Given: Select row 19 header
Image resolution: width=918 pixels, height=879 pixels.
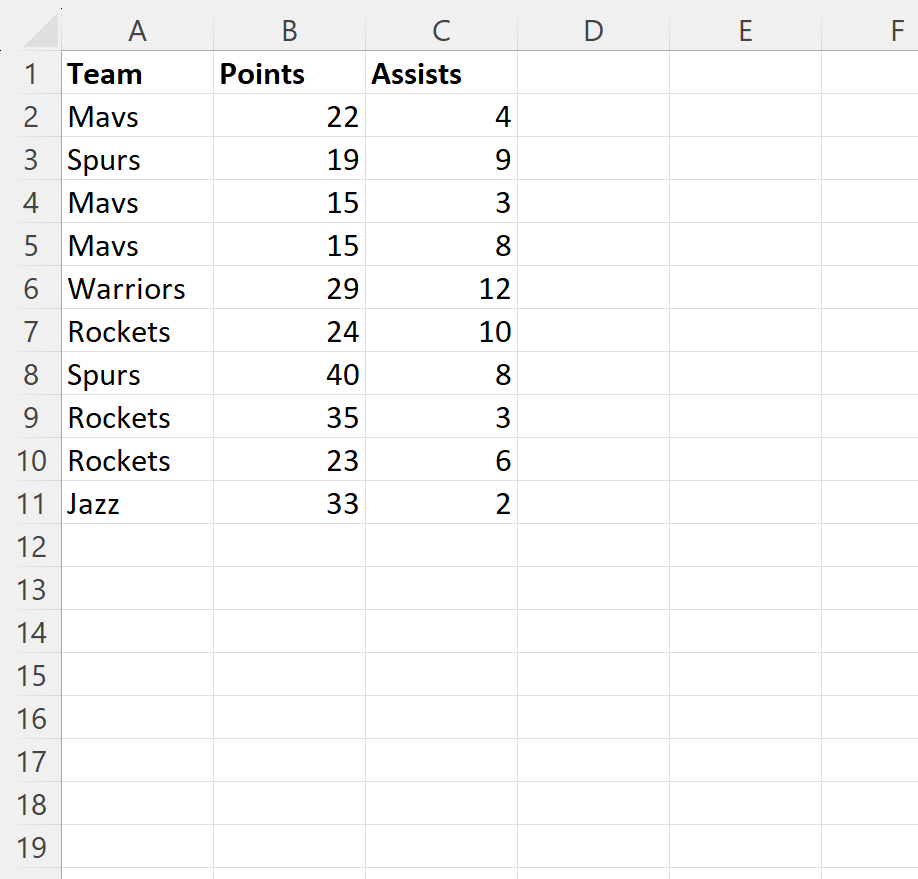Looking at the screenshot, I should click(33, 847).
